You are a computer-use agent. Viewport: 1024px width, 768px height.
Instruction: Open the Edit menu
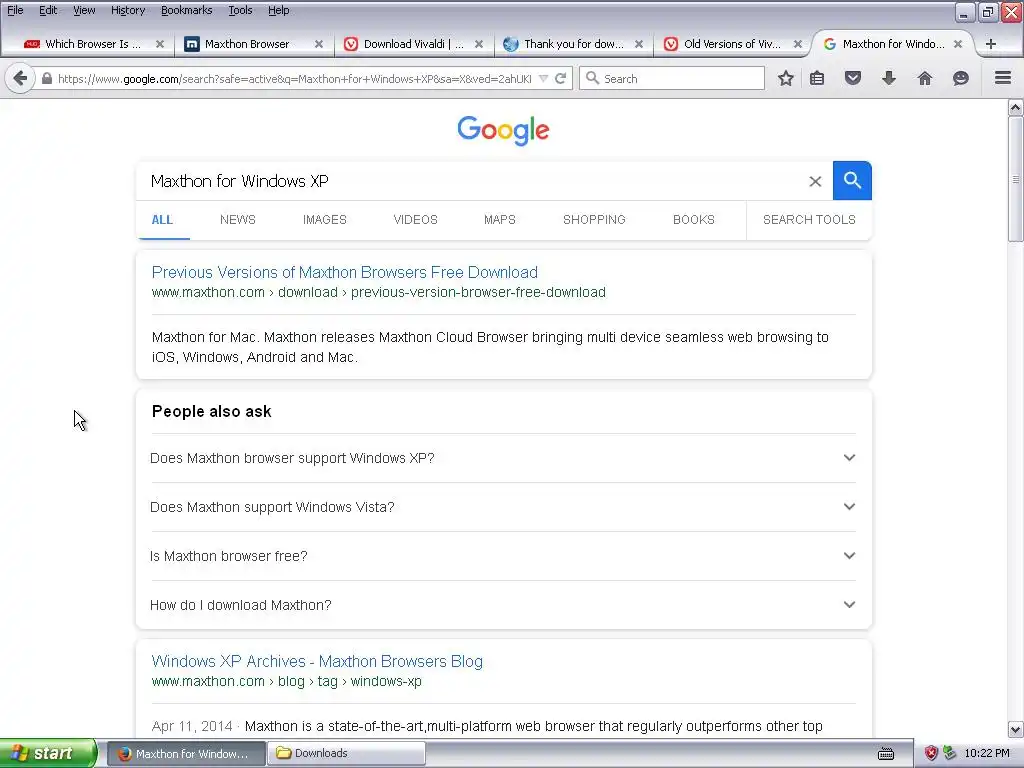48,10
